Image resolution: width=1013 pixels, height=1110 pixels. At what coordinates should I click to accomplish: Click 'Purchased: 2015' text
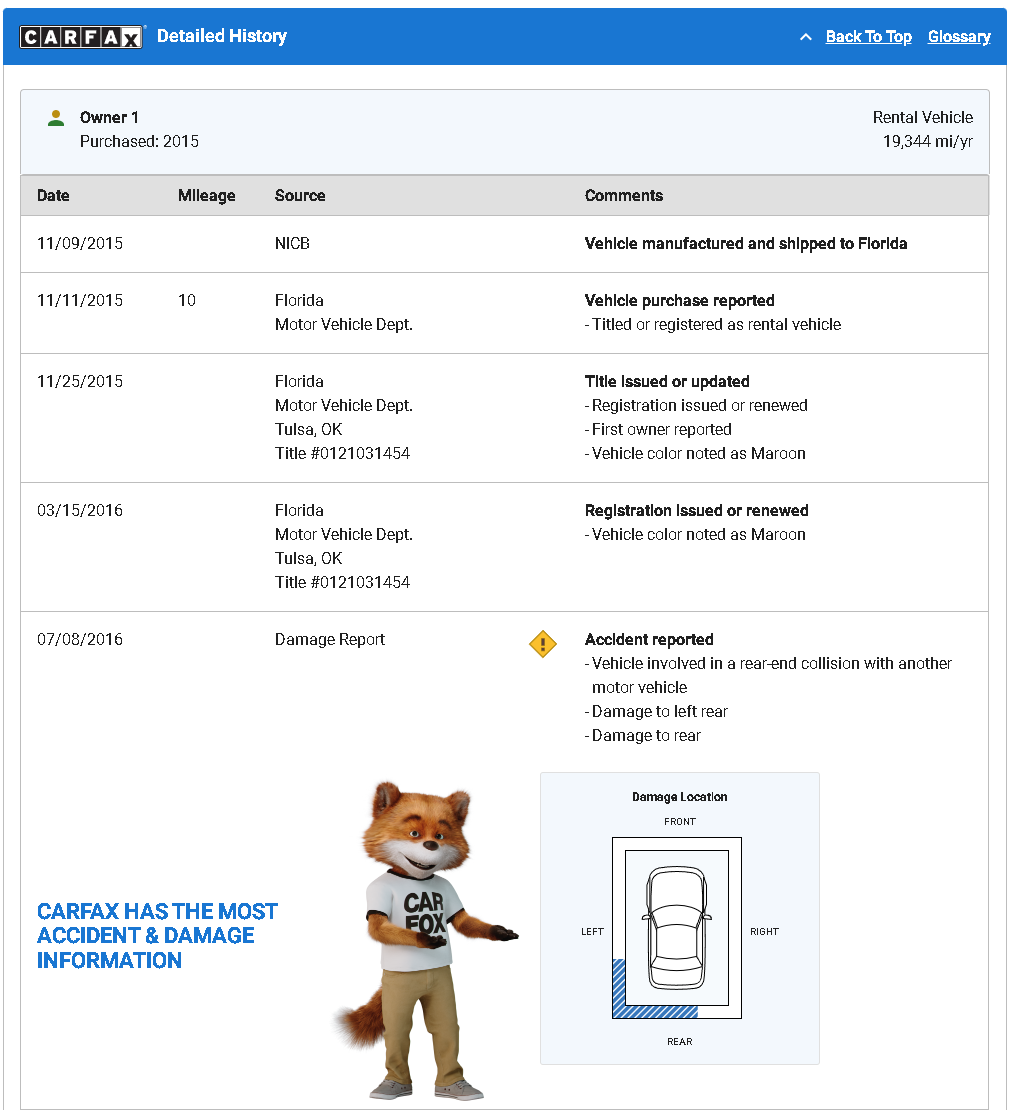[139, 142]
